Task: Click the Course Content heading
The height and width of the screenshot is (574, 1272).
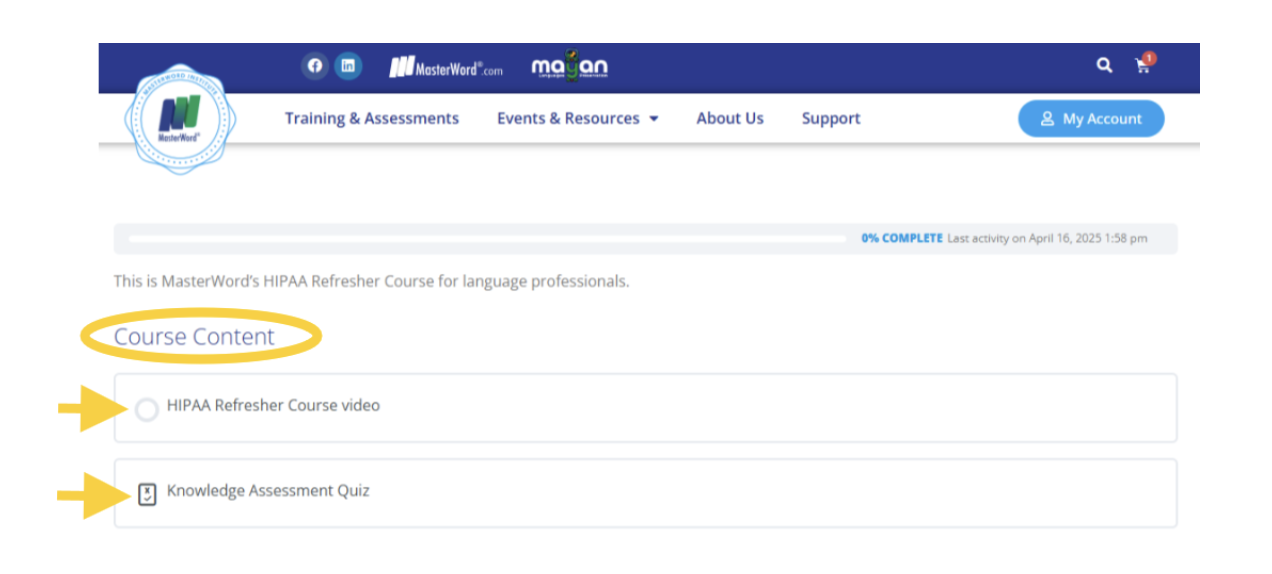Action: 194,337
